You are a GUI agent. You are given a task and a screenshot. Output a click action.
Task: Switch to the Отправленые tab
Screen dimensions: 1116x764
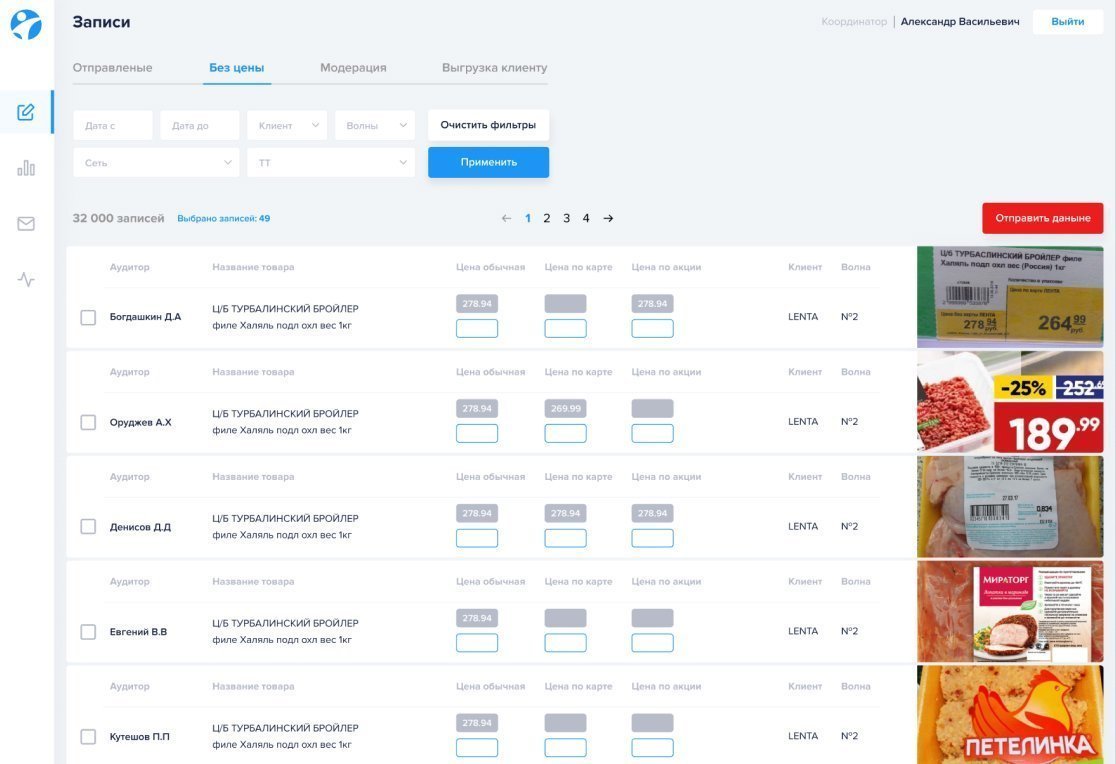coord(112,68)
